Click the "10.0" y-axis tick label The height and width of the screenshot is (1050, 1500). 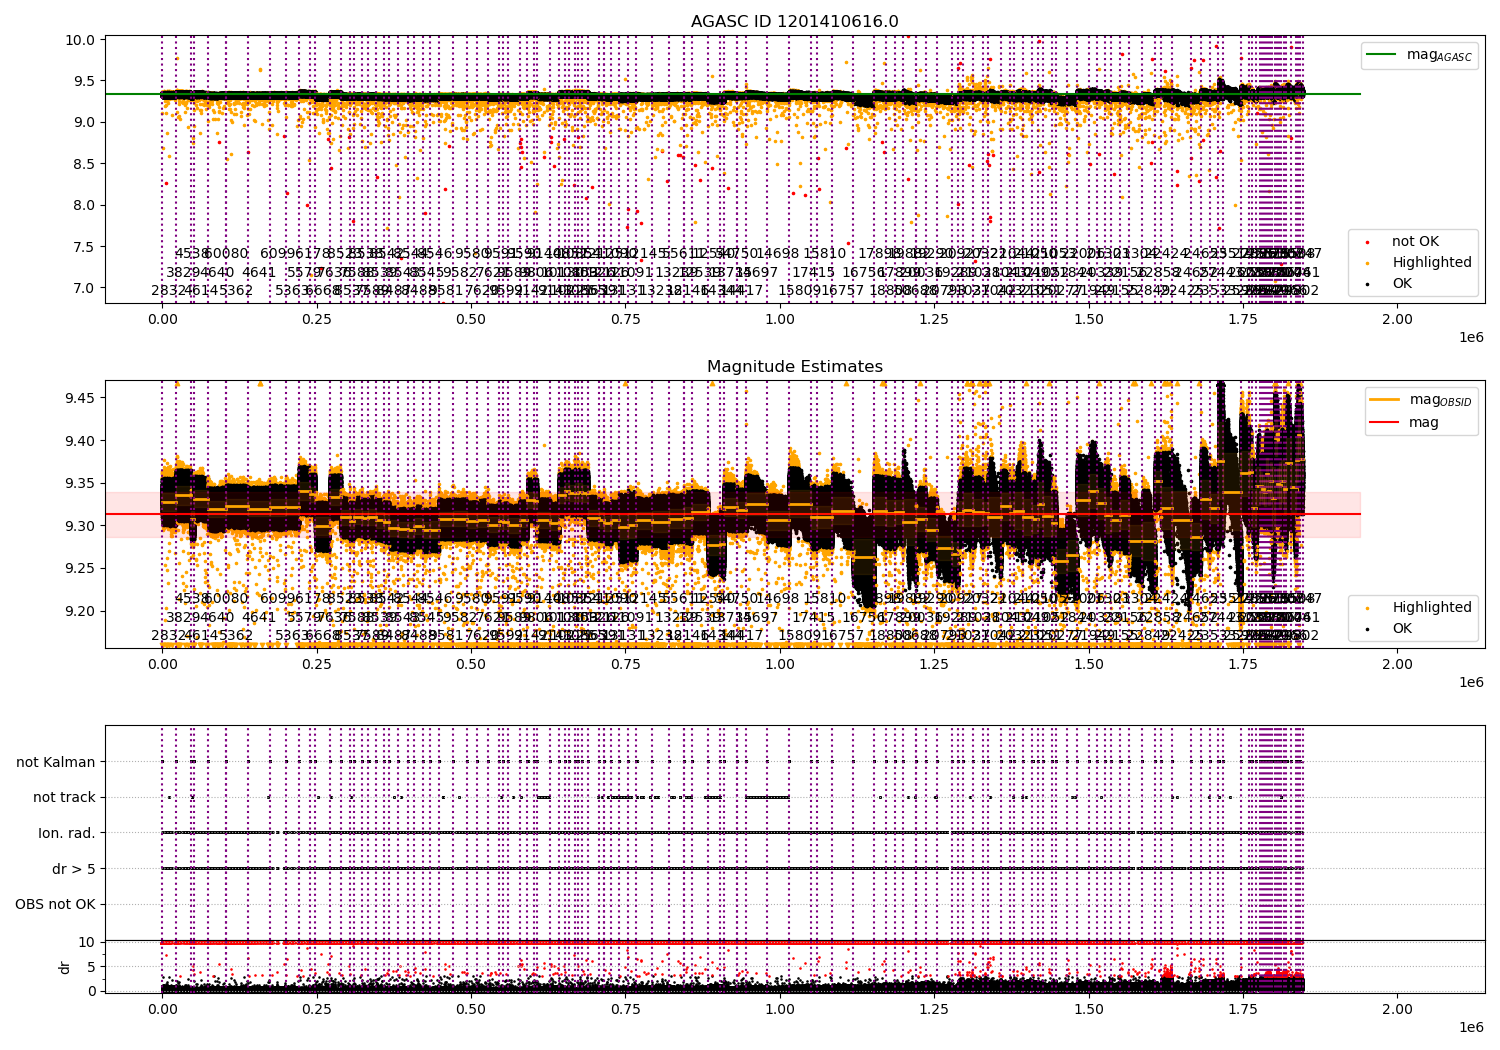tap(83, 40)
